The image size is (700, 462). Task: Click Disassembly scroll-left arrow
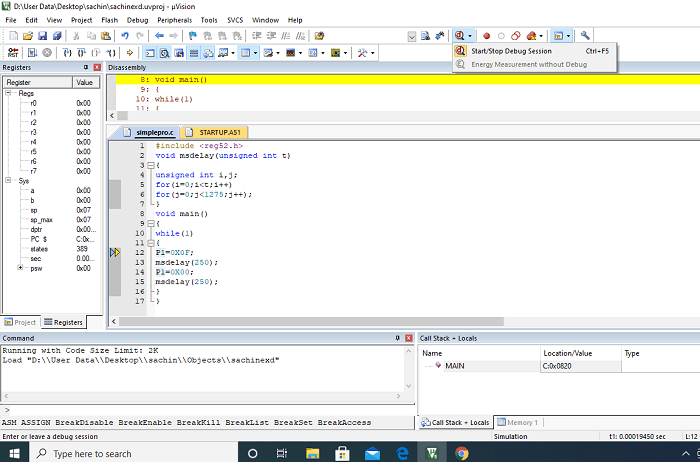click(112, 116)
